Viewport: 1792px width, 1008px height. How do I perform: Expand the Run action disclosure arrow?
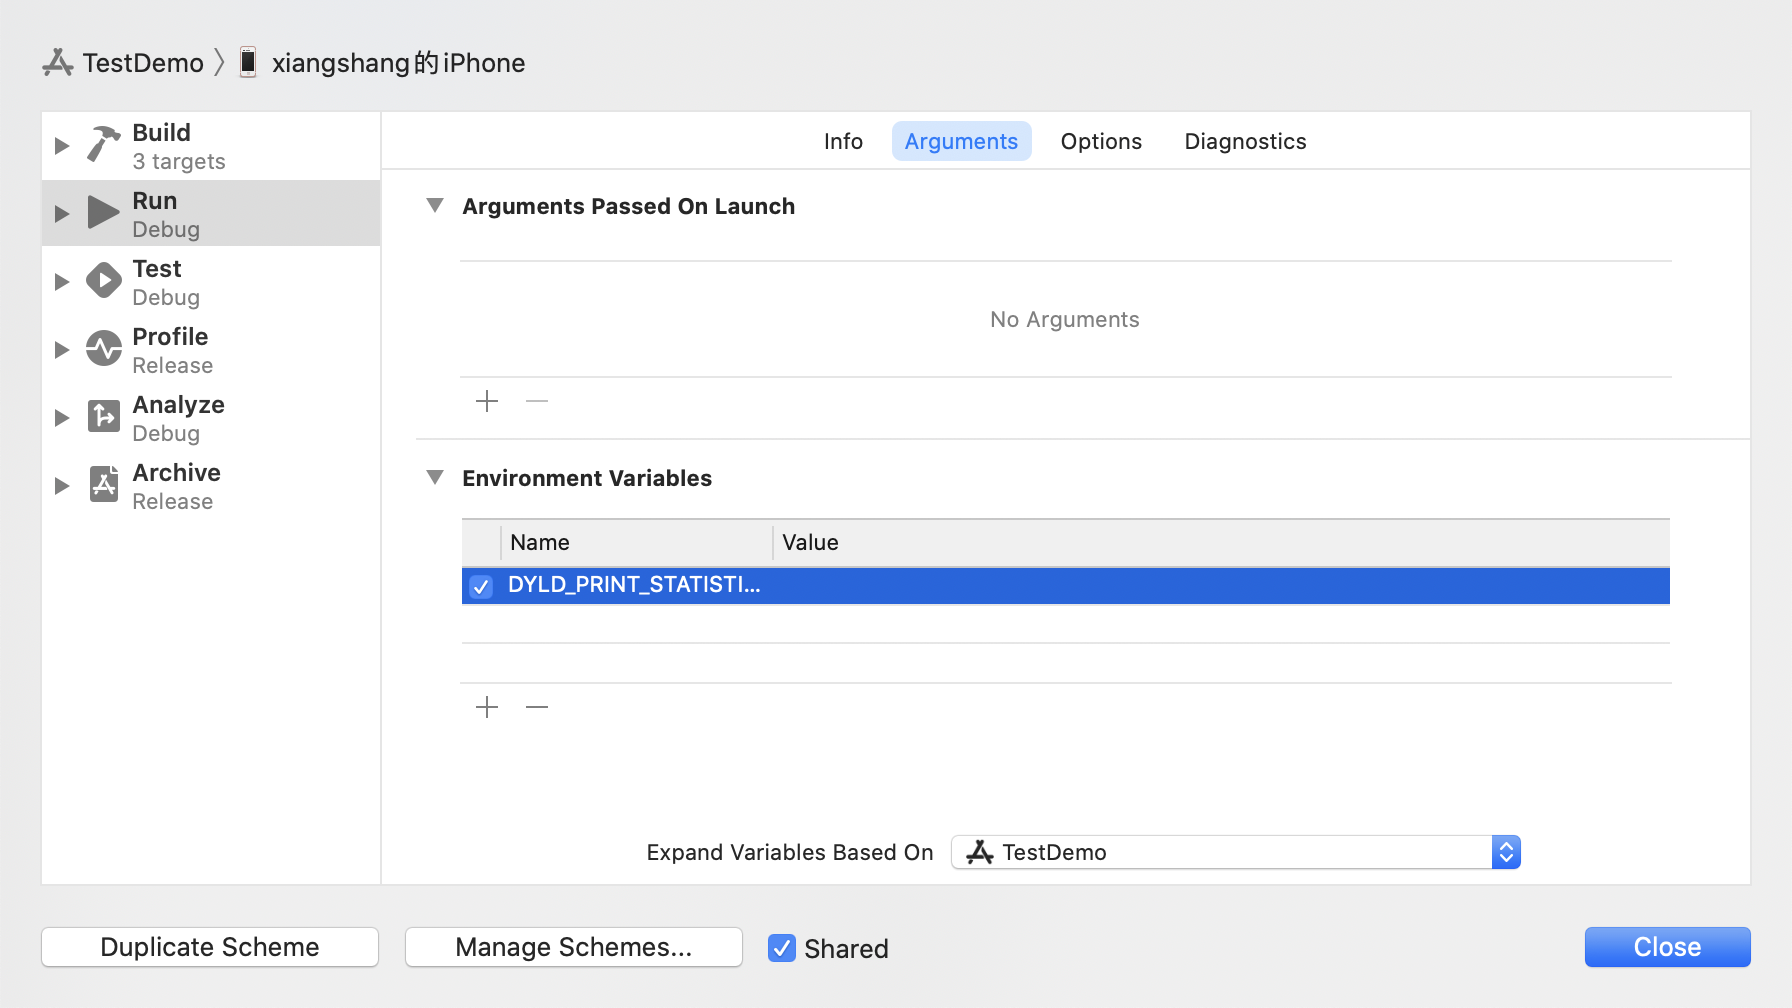[62, 214]
